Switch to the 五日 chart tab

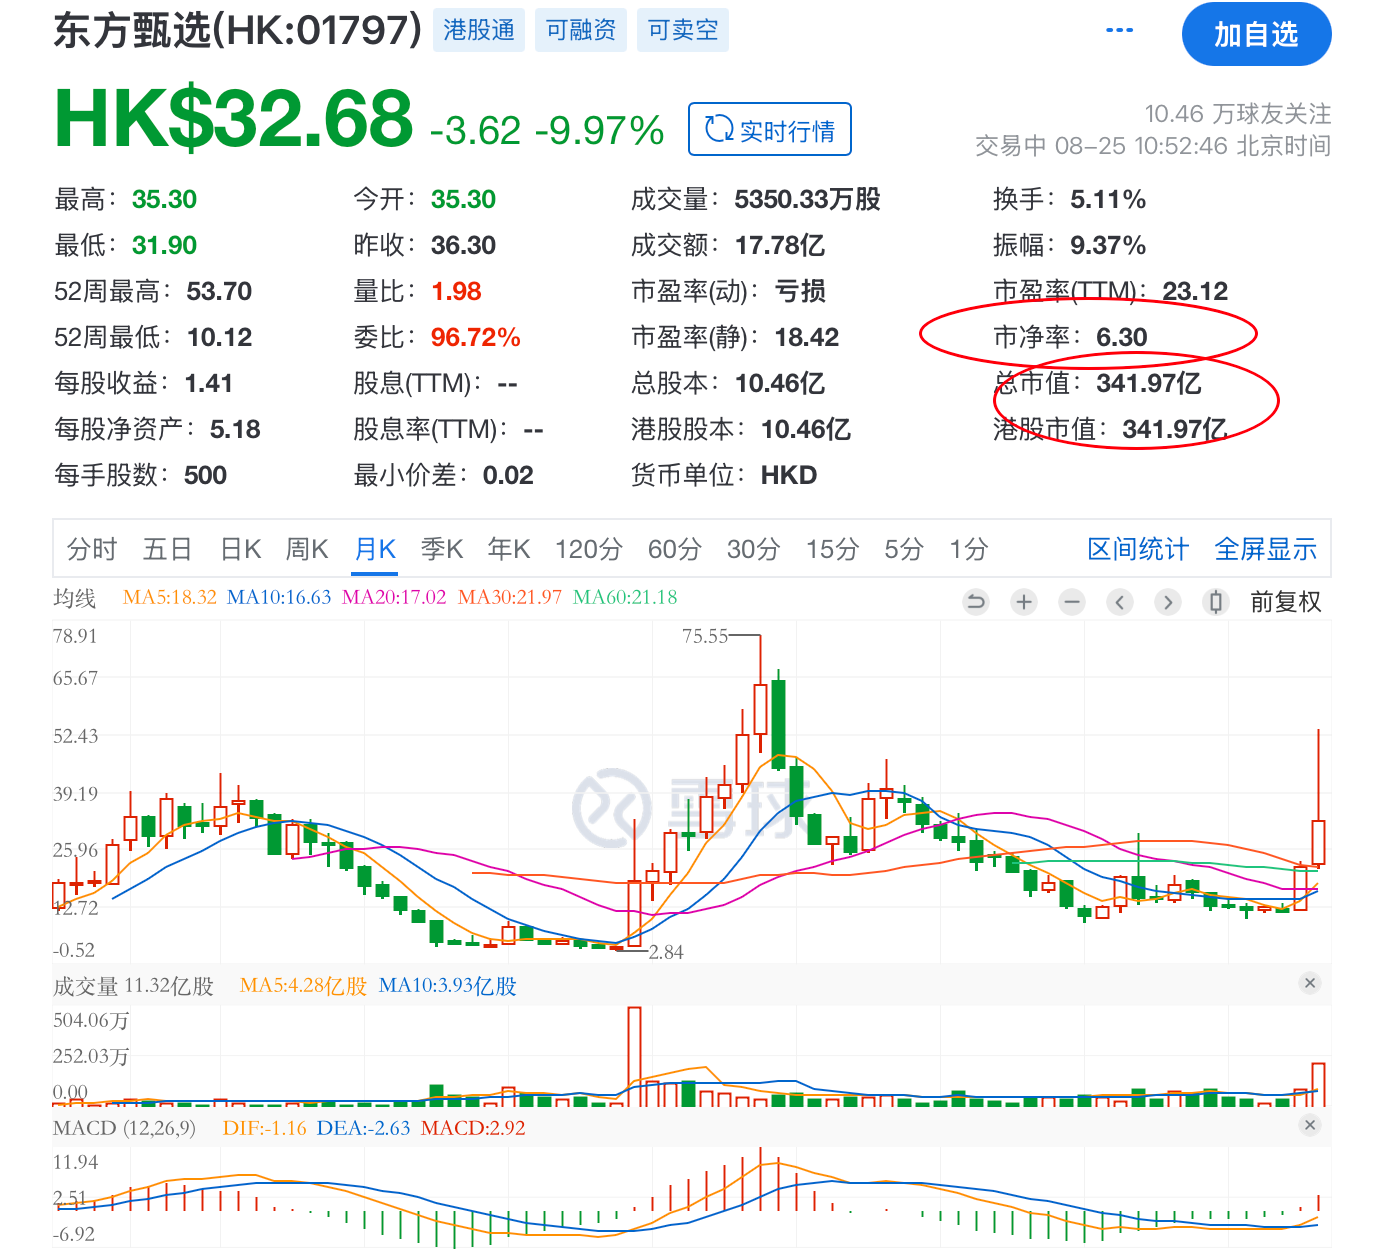click(x=167, y=549)
